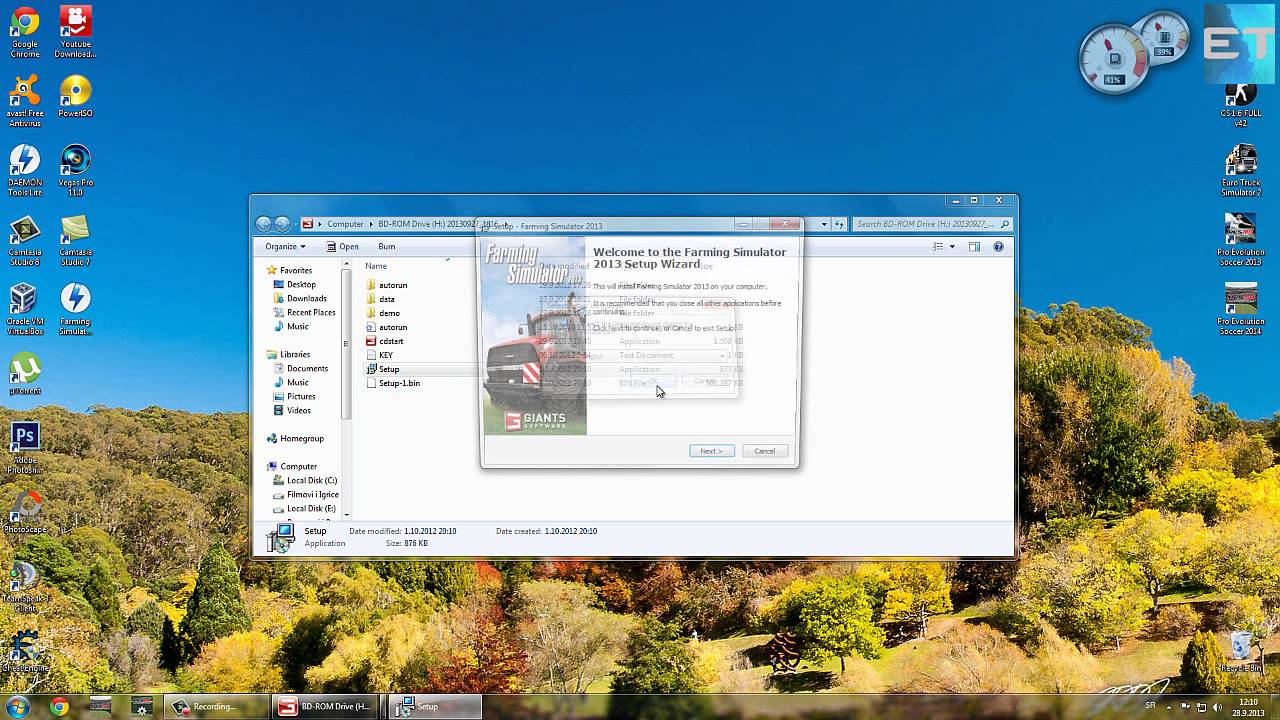Open uTorrent desktop icon

tap(24, 374)
